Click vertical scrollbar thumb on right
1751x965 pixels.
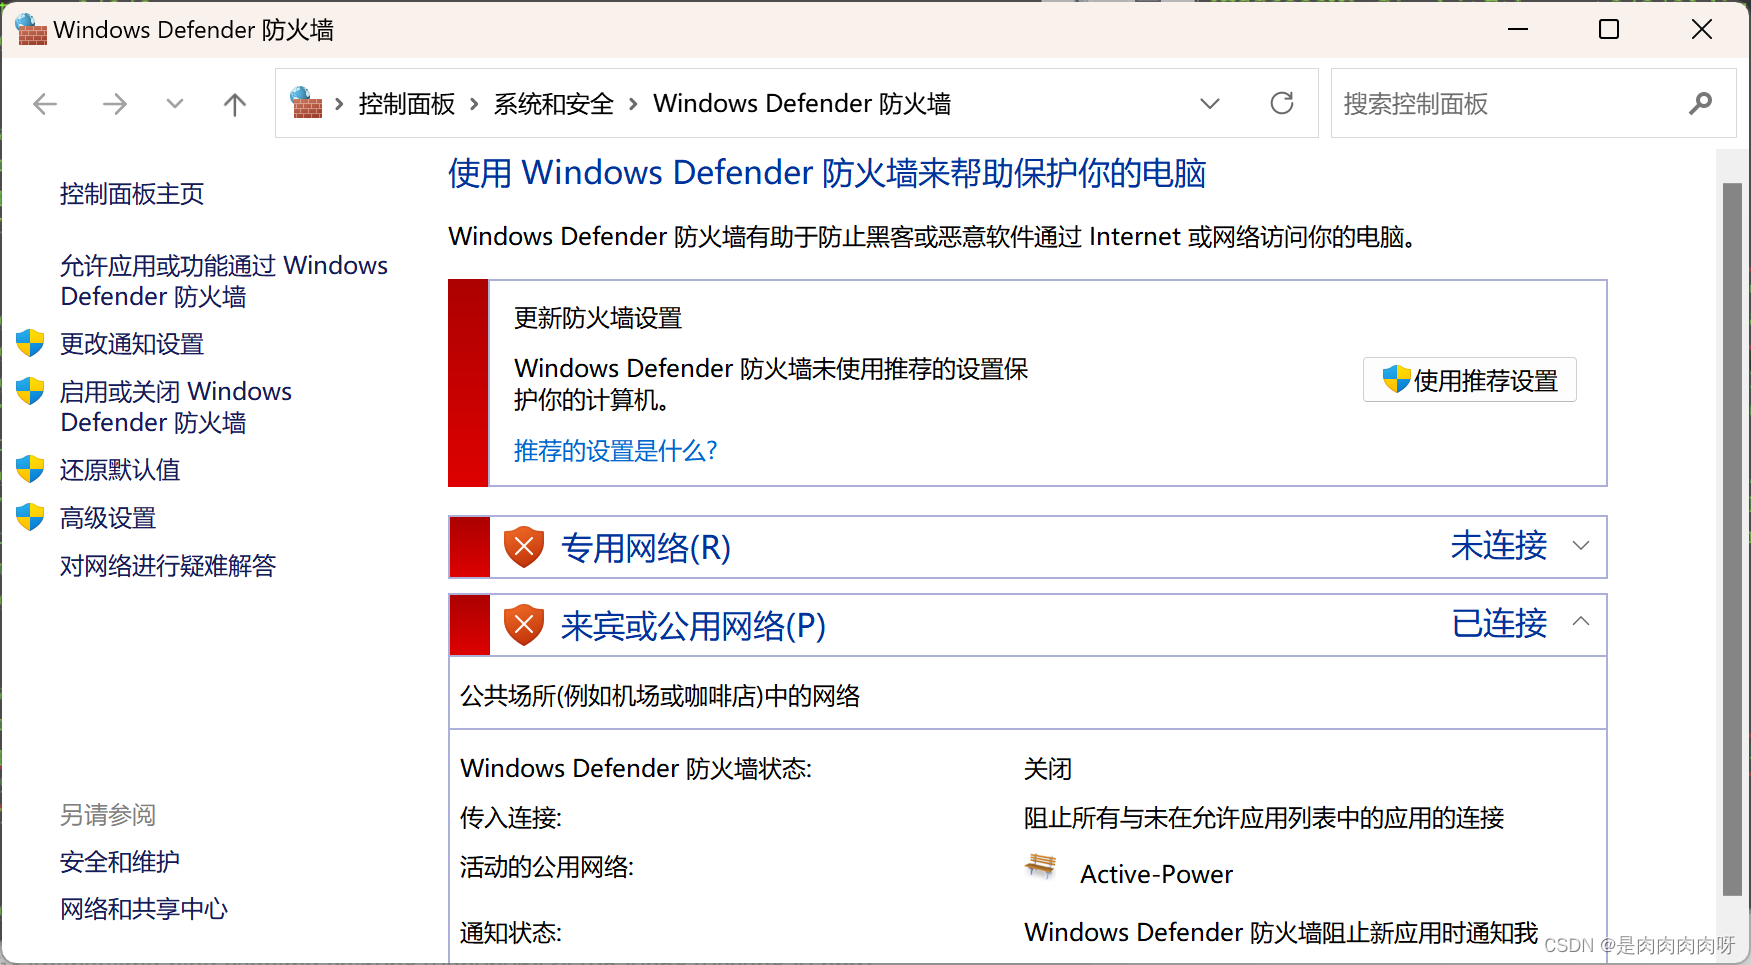click(1732, 540)
